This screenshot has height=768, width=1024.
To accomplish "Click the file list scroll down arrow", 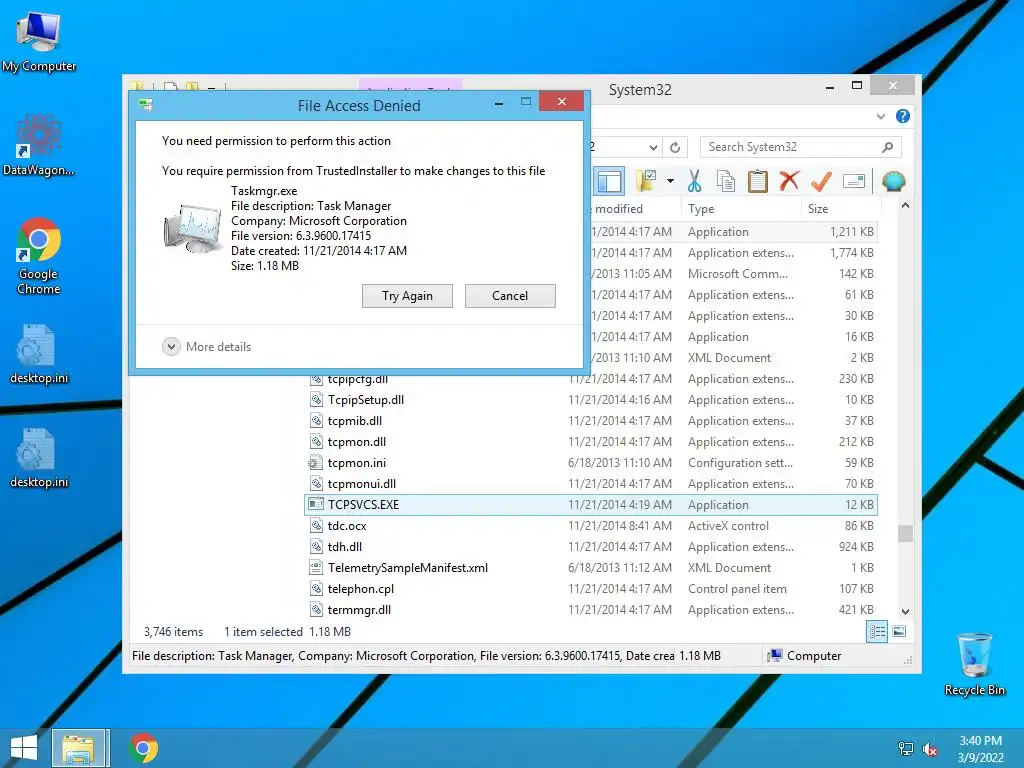I will pyautogui.click(x=905, y=612).
